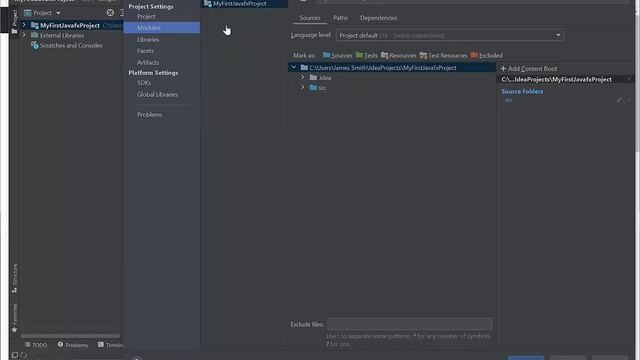Open the Language level dropdown
The height and width of the screenshot is (360, 640).
pos(450,36)
